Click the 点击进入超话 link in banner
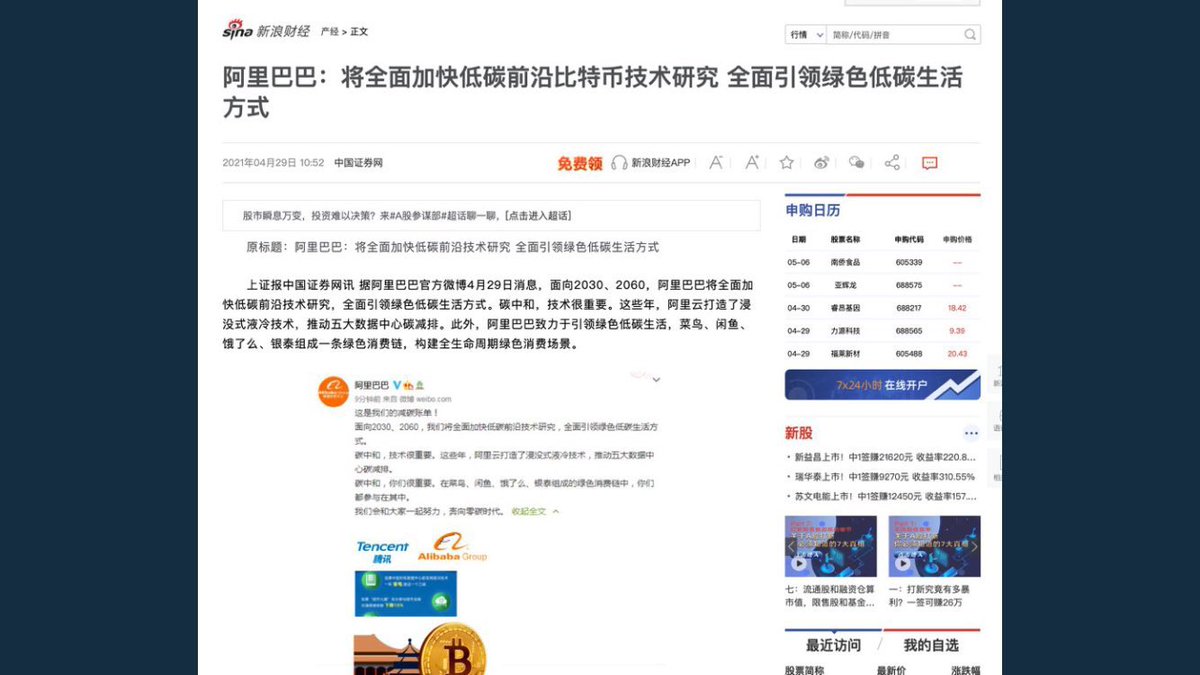The image size is (1200, 675). click(538, 215)
